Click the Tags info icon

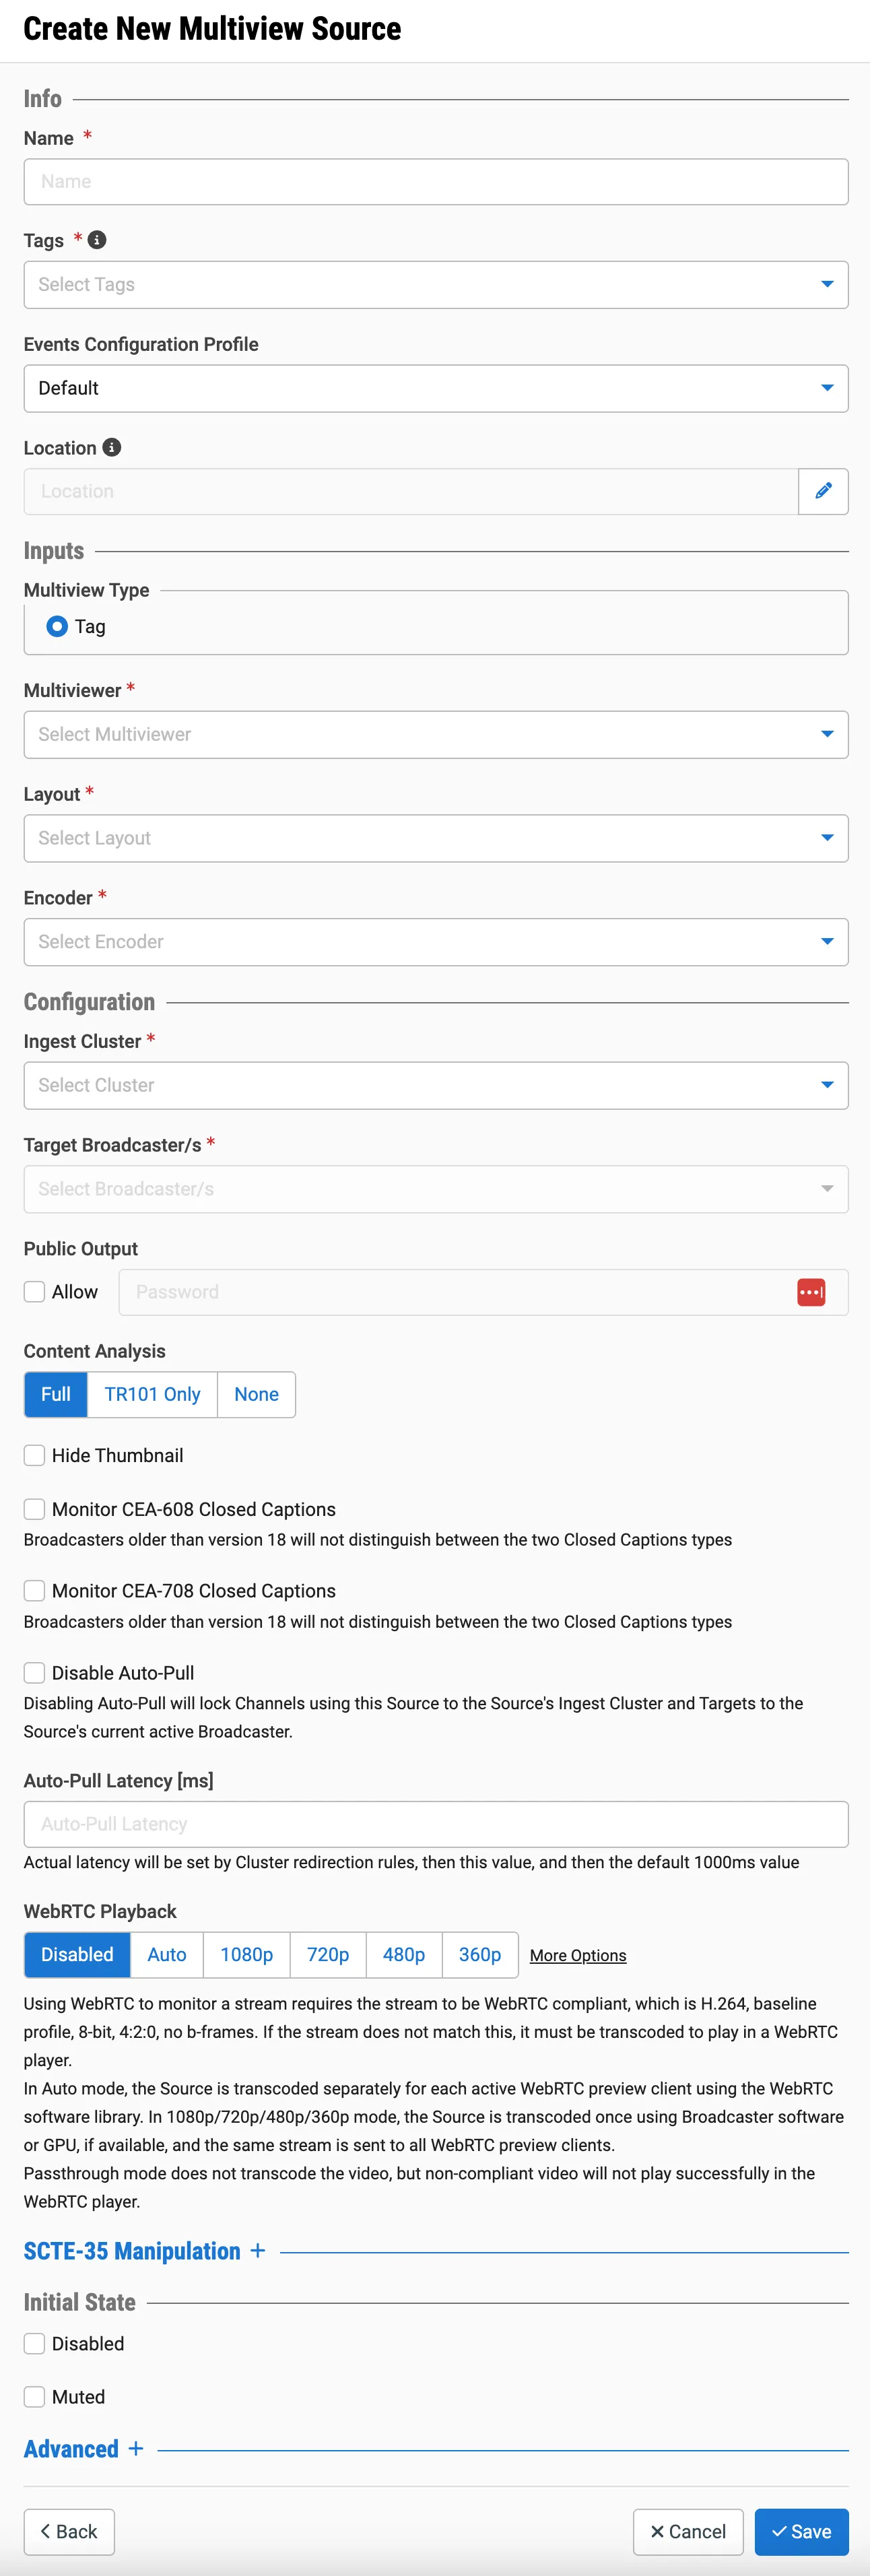[x=97, y=240]
